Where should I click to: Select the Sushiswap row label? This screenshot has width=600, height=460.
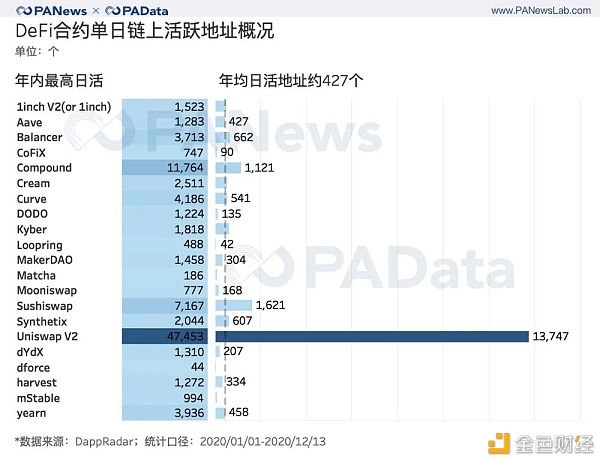click(x=44, y=306)
